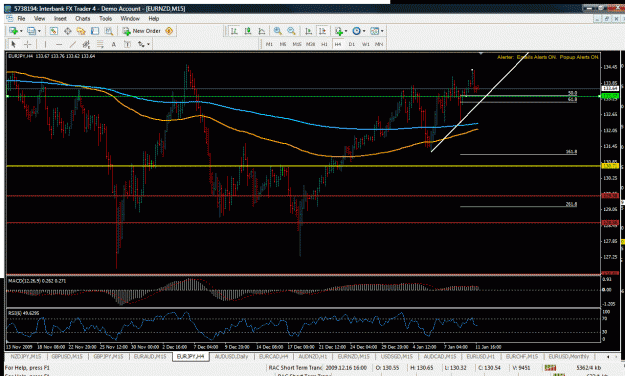Viewport: 625px width, 376px height.
Task: Open the Indicators list icon
Action: (339, 31)
